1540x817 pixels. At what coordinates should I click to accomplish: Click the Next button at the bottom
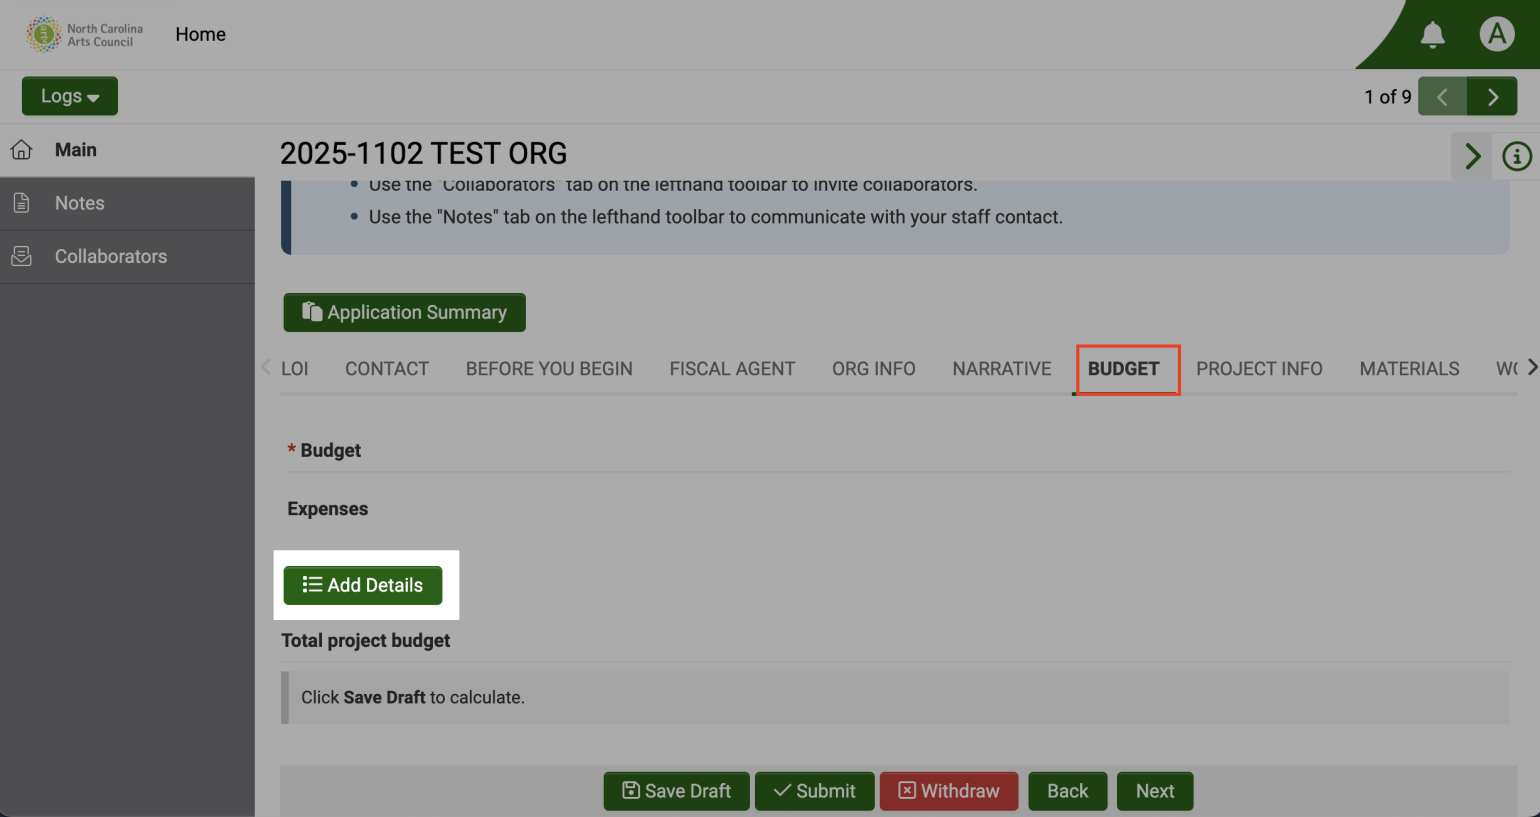1154,791
